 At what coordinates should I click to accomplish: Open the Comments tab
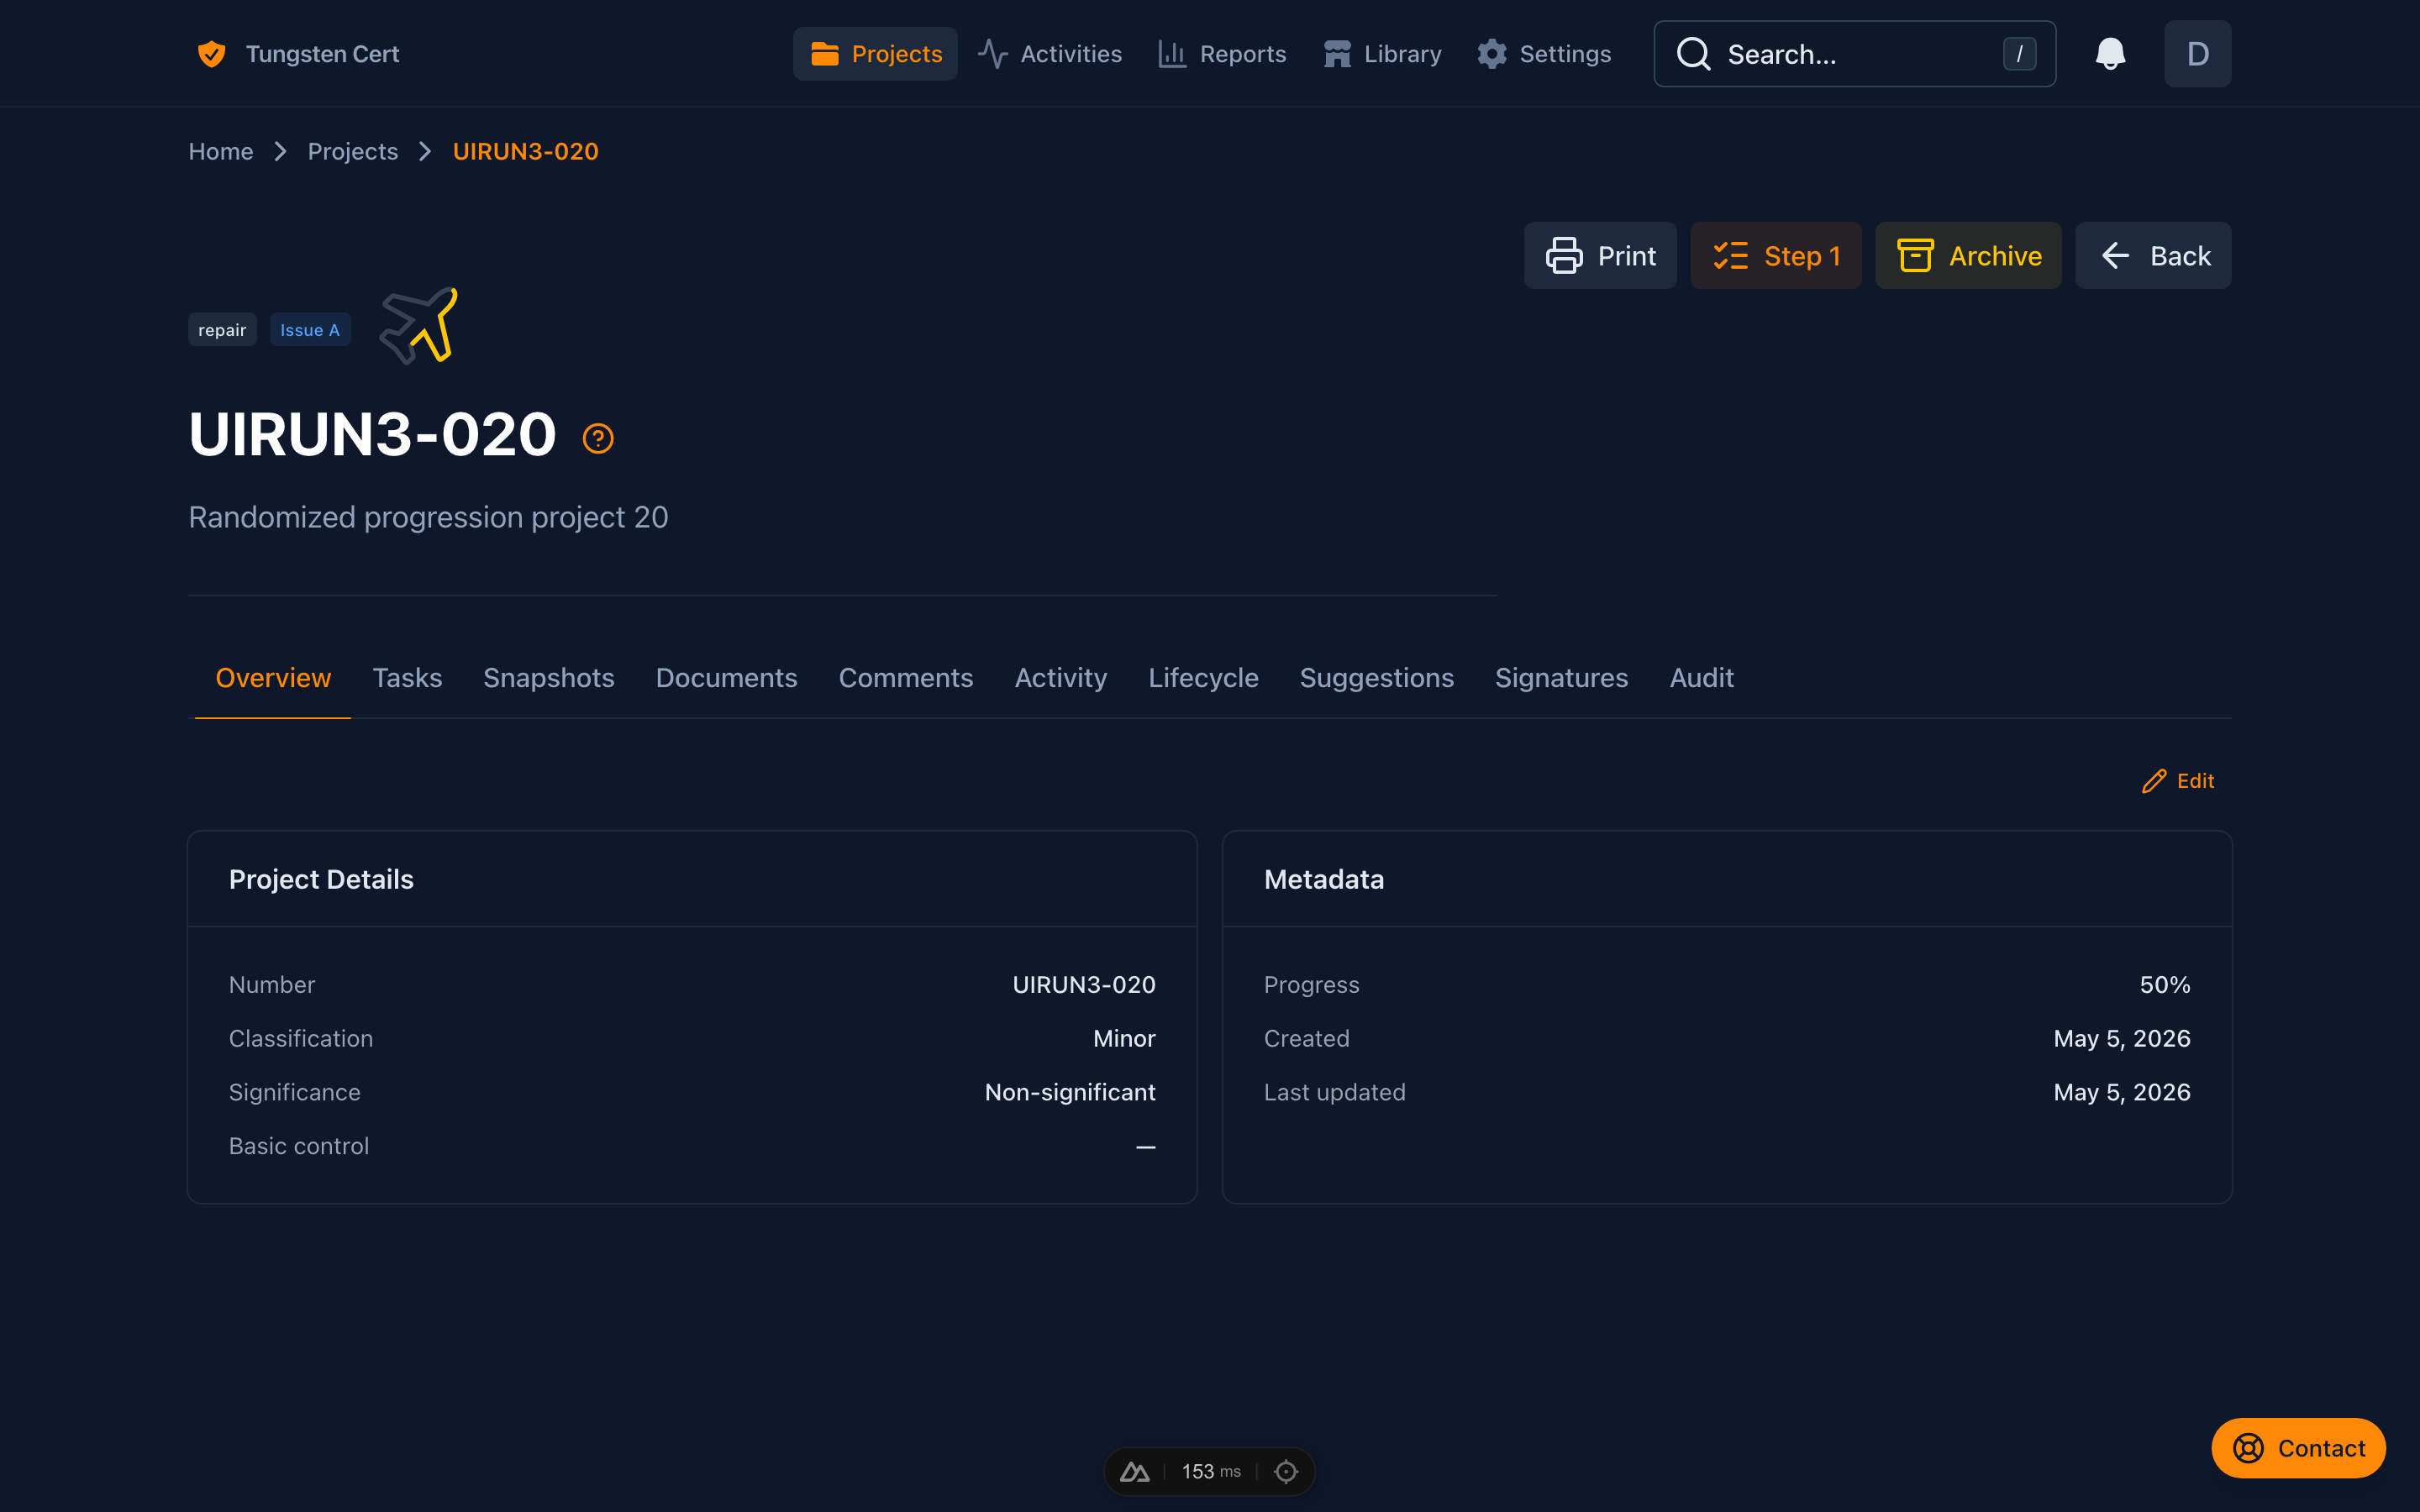tap(906, 678)
